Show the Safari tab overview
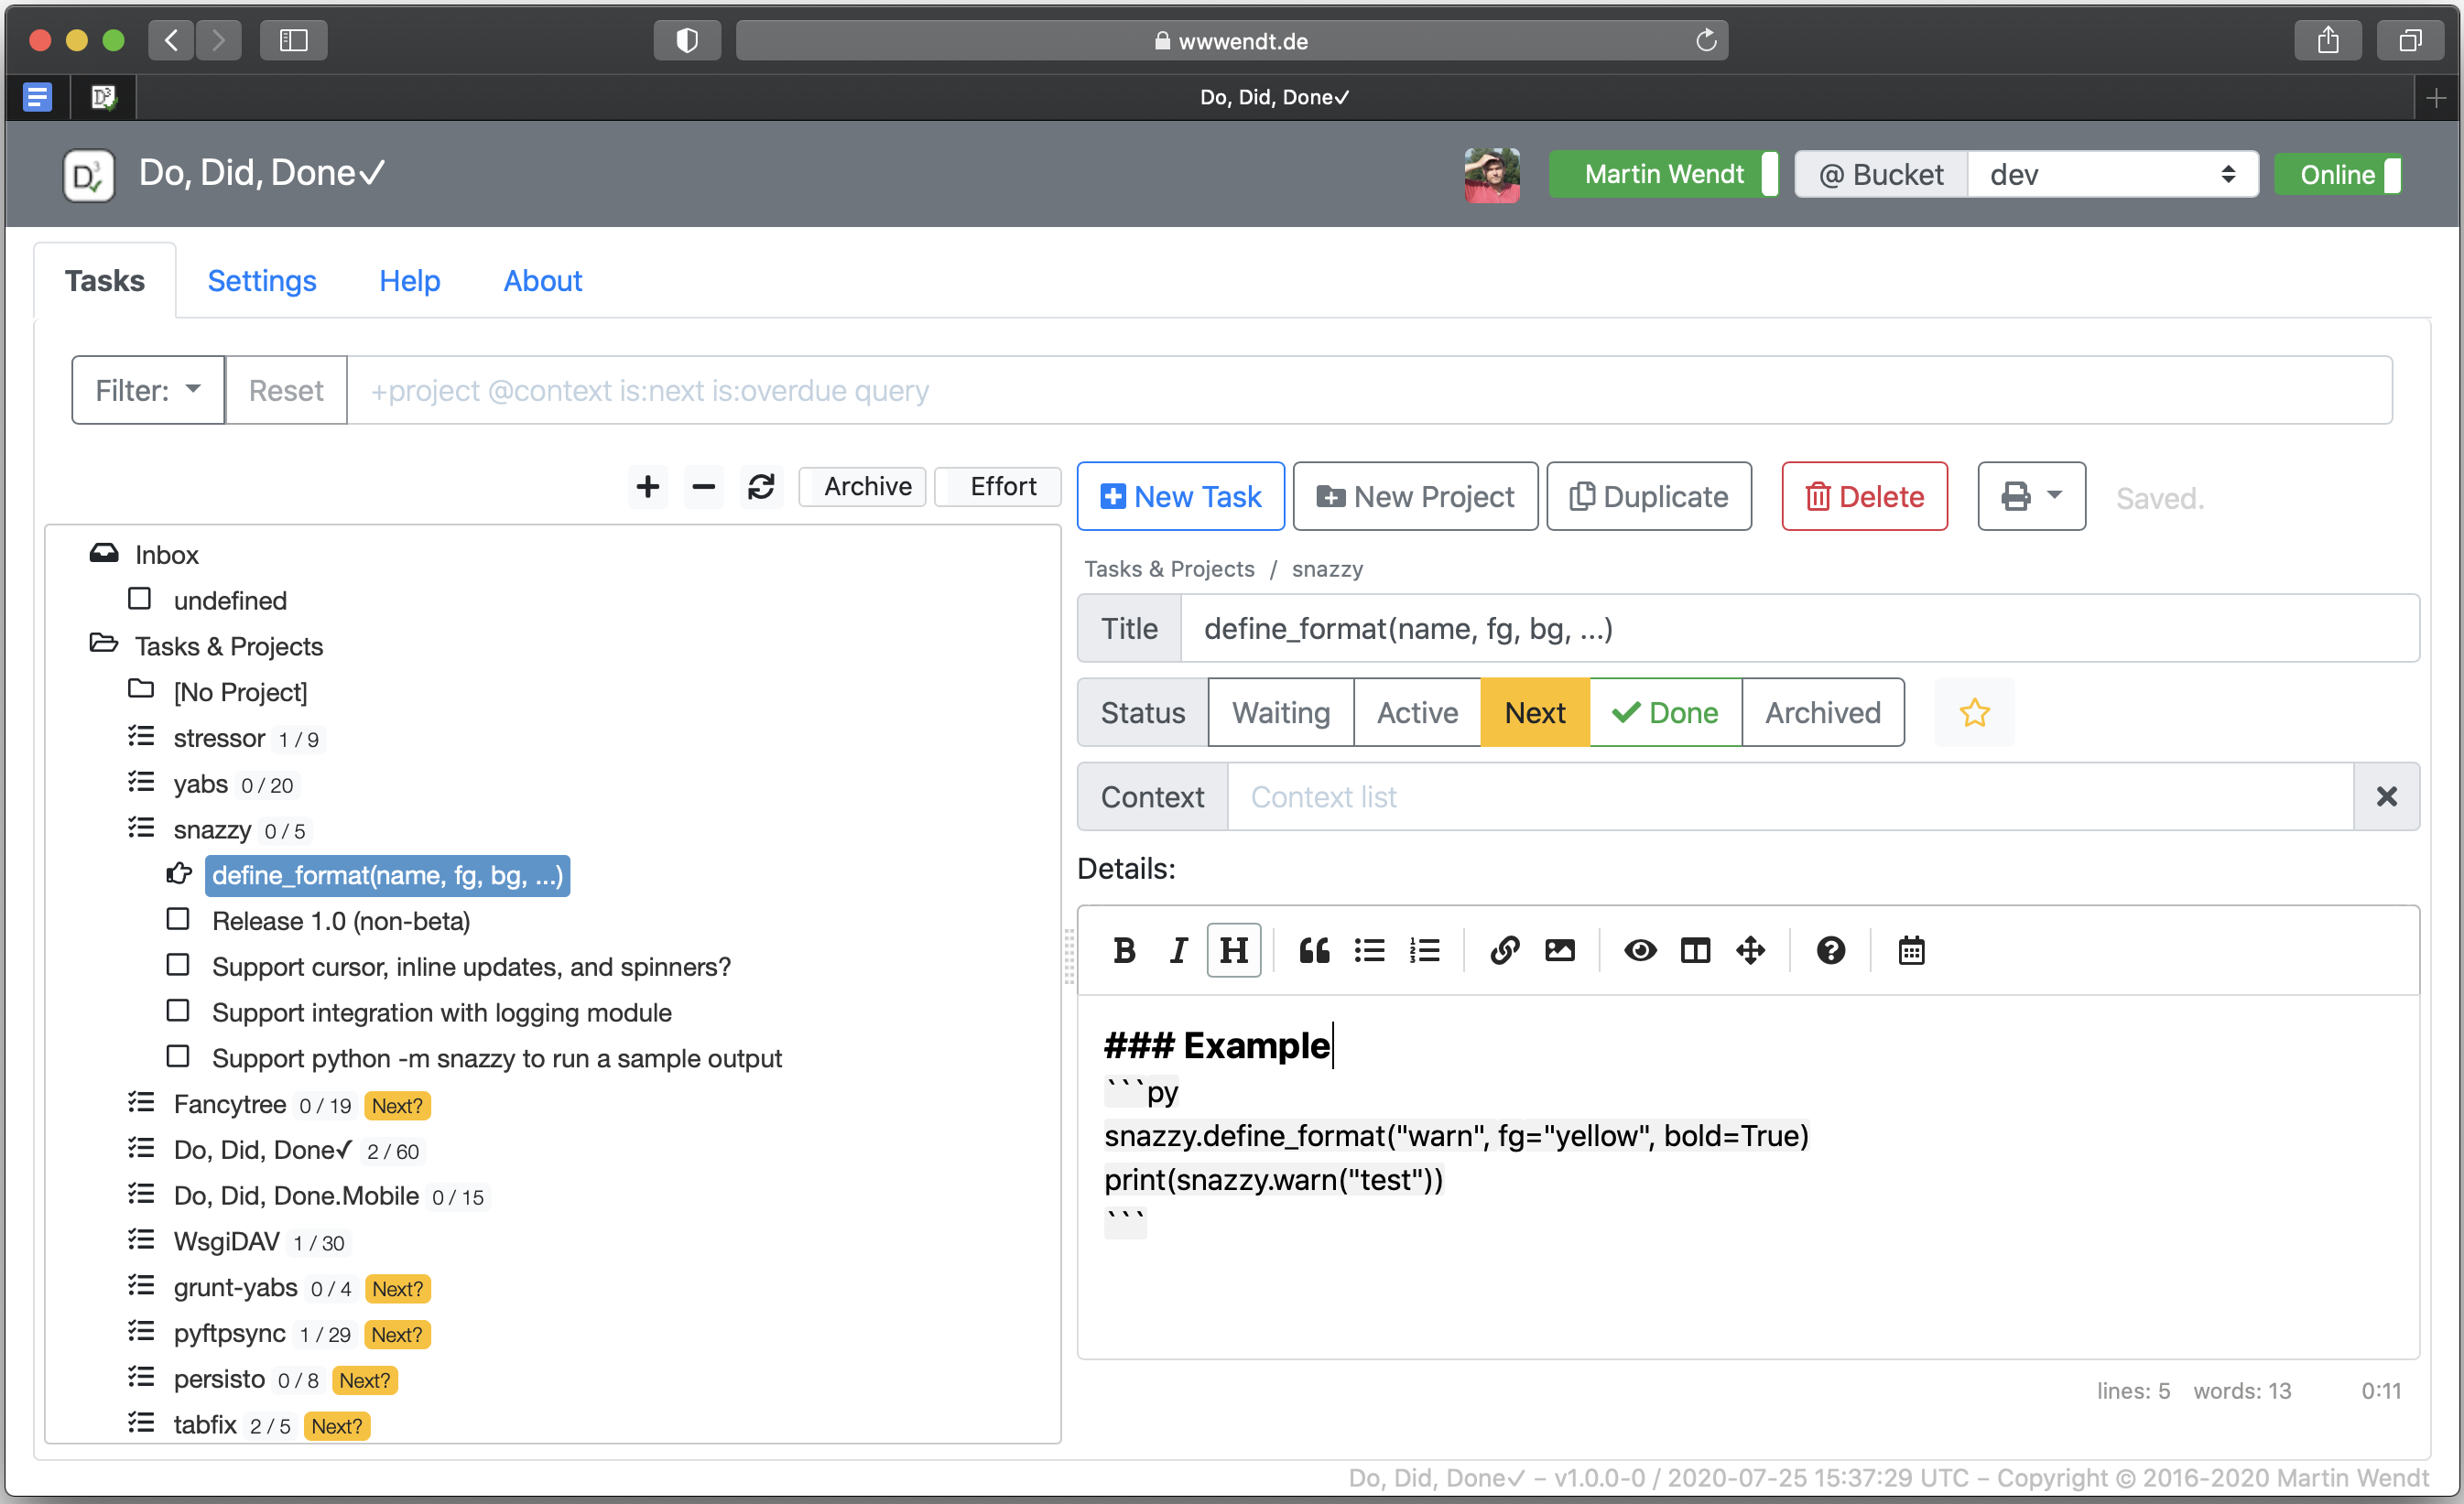Screen dimensions: 2464x1504 [2410, 40]
